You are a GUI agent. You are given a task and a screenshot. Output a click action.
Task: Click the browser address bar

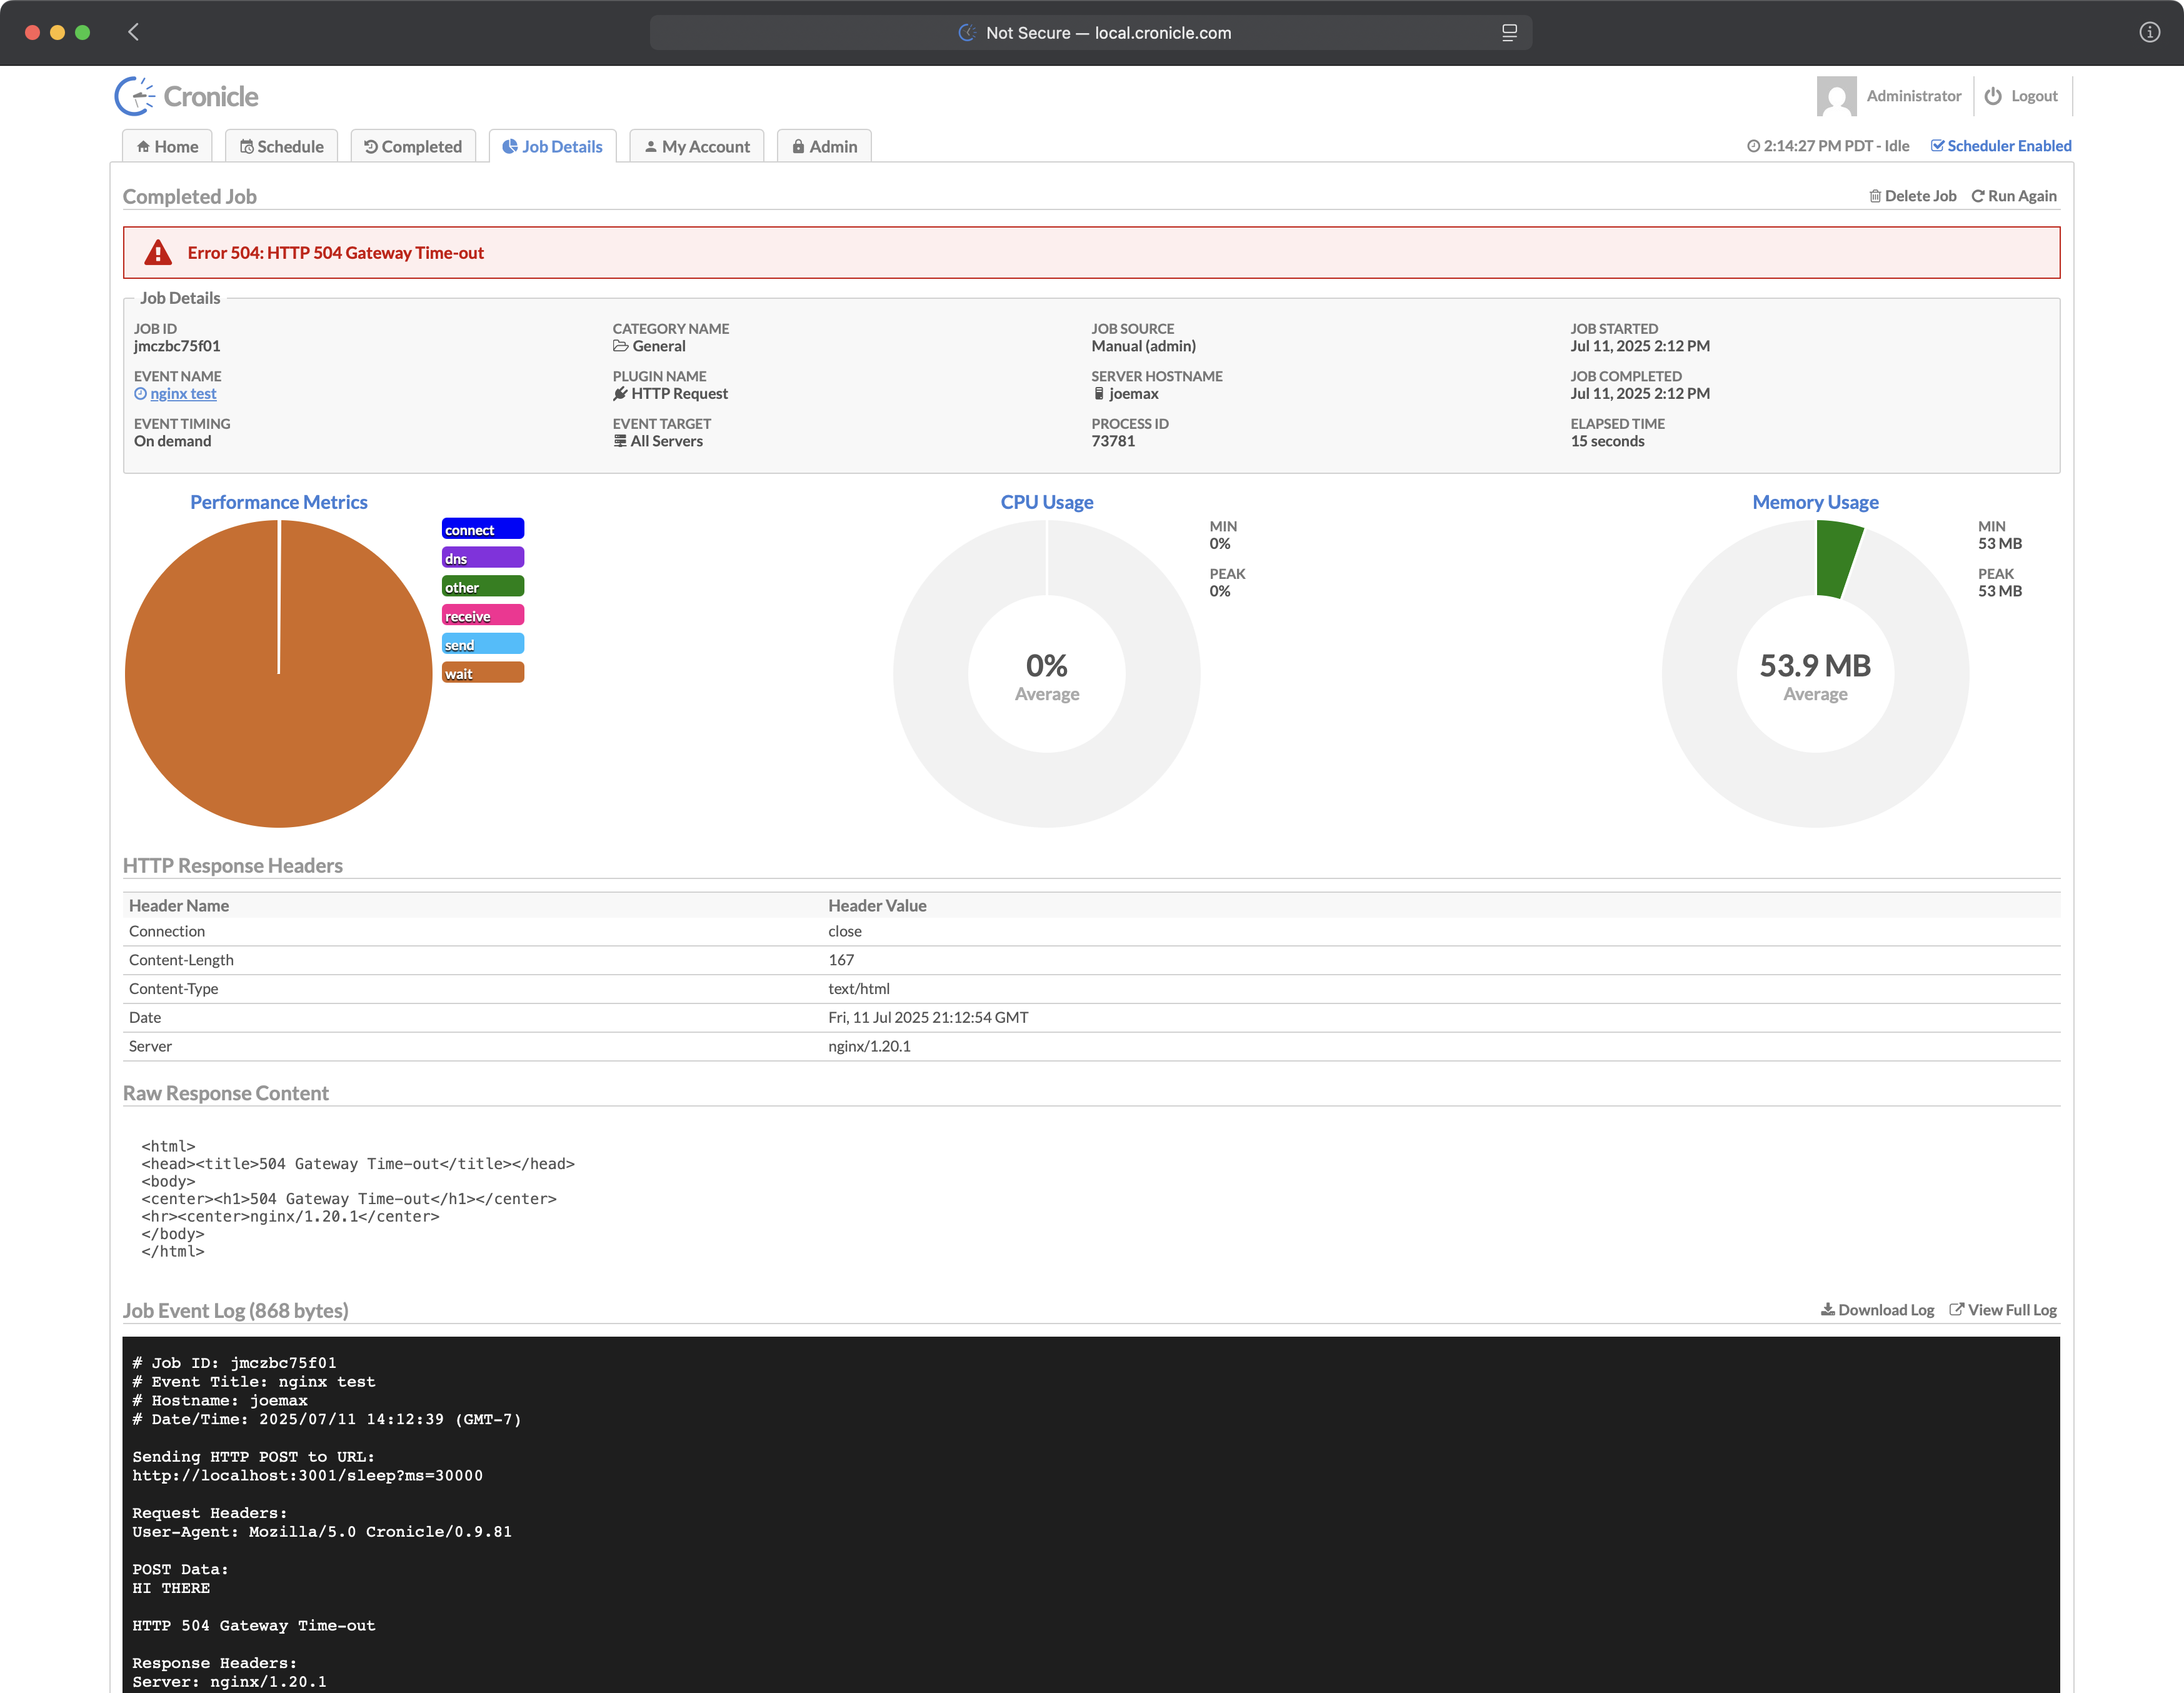tap(1090, 33)
